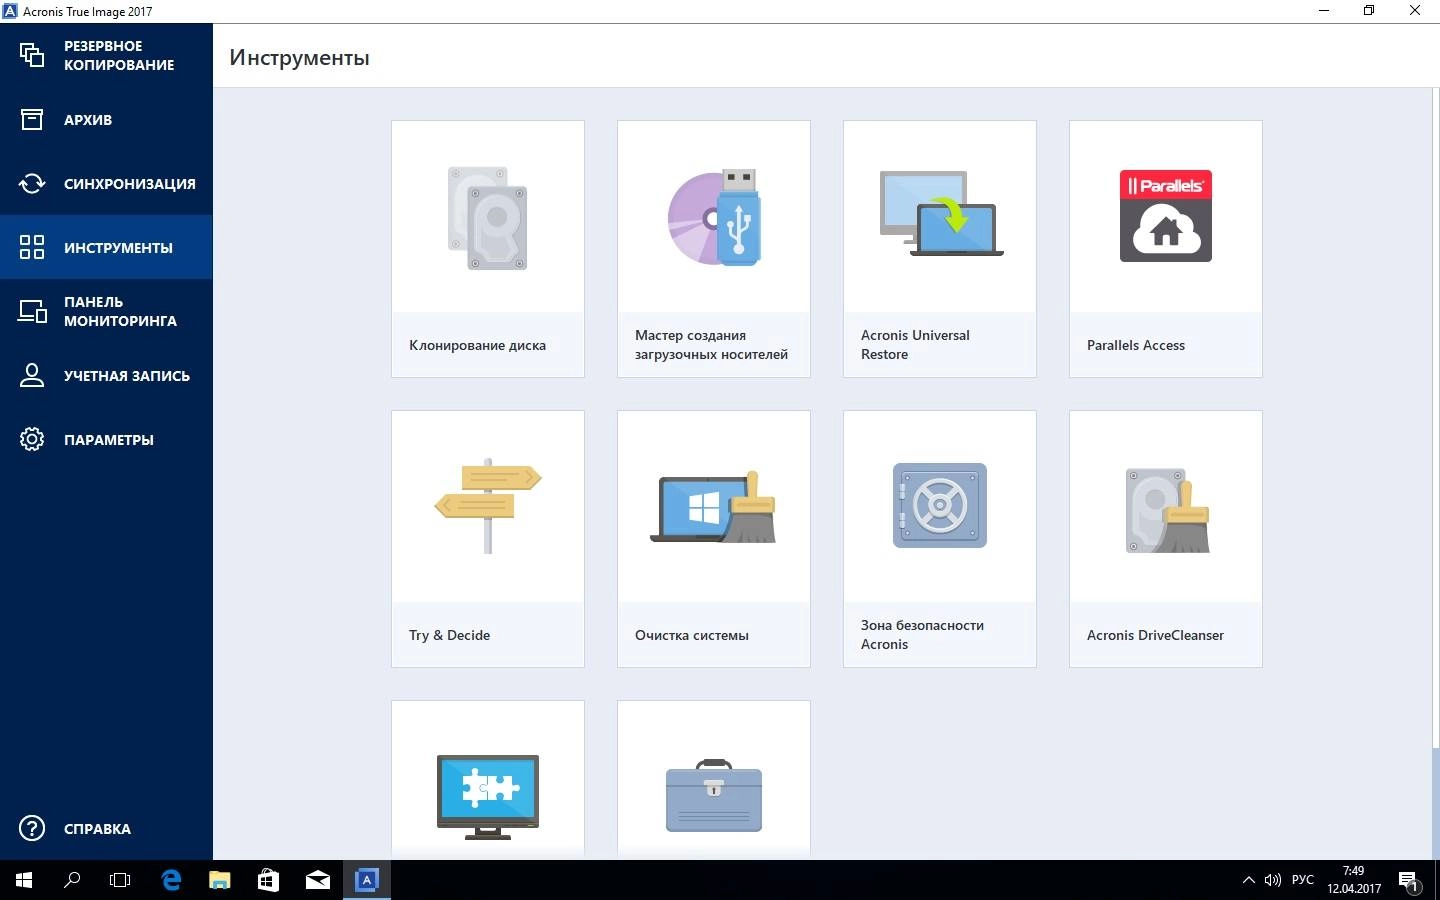Click the sync arrows icon
1440x900 pixels.
pos(32,183)
